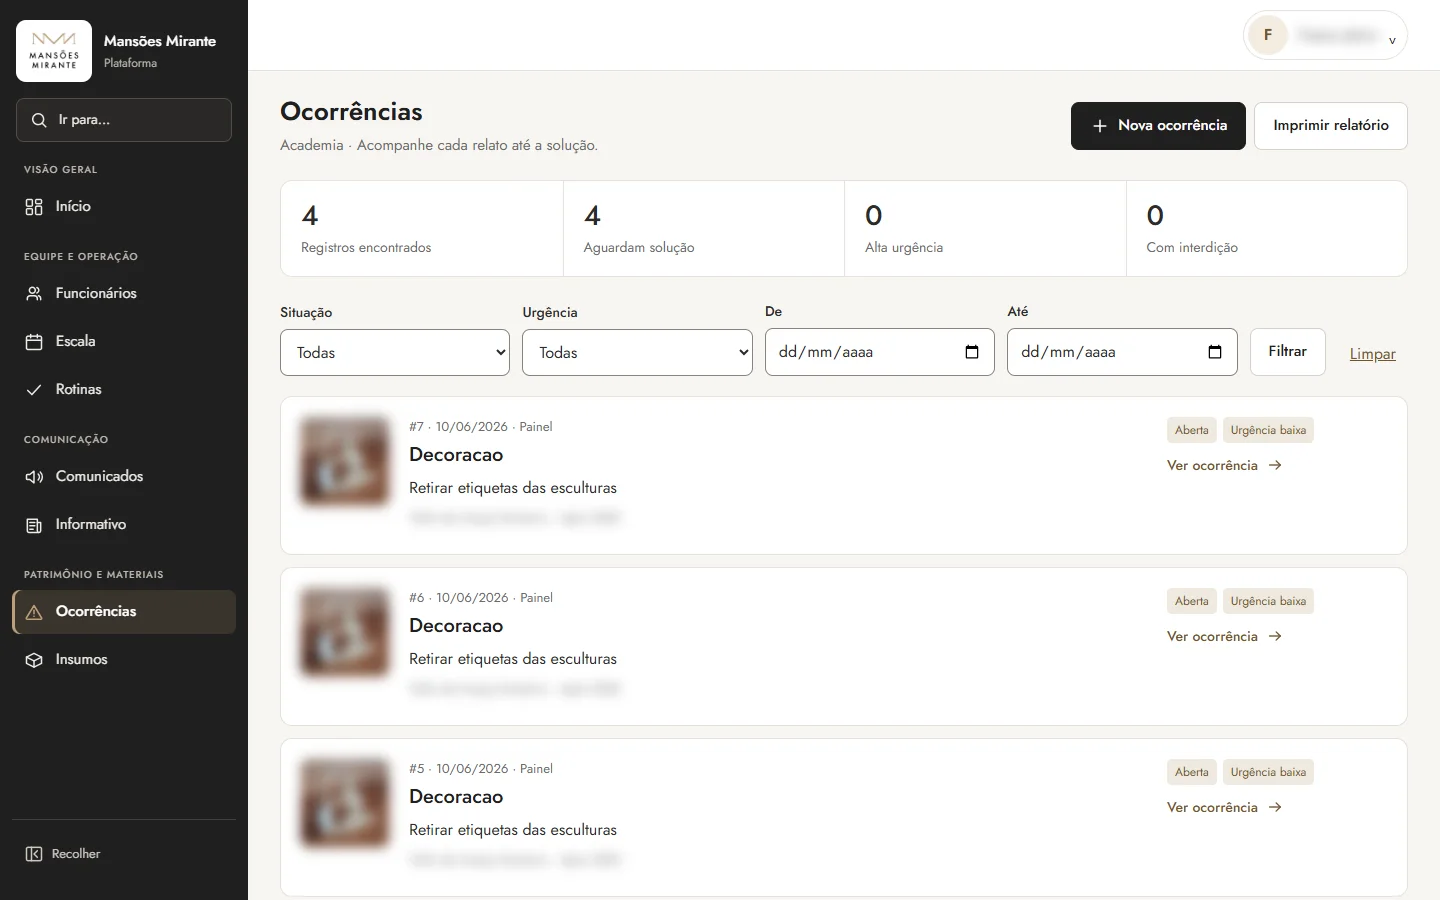Click the Insumos box icon

click(34, 660)
